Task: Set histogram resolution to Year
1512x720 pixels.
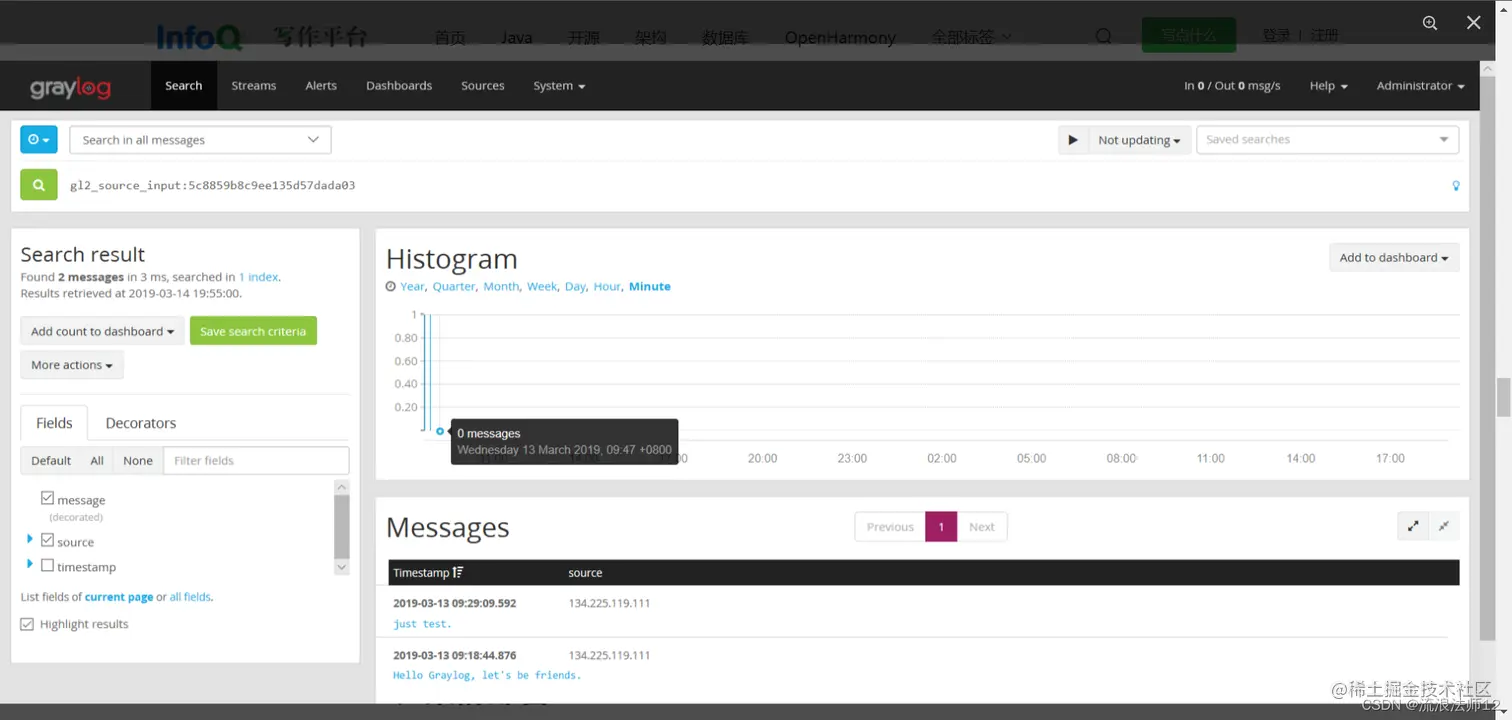Action: coord(412,286)
